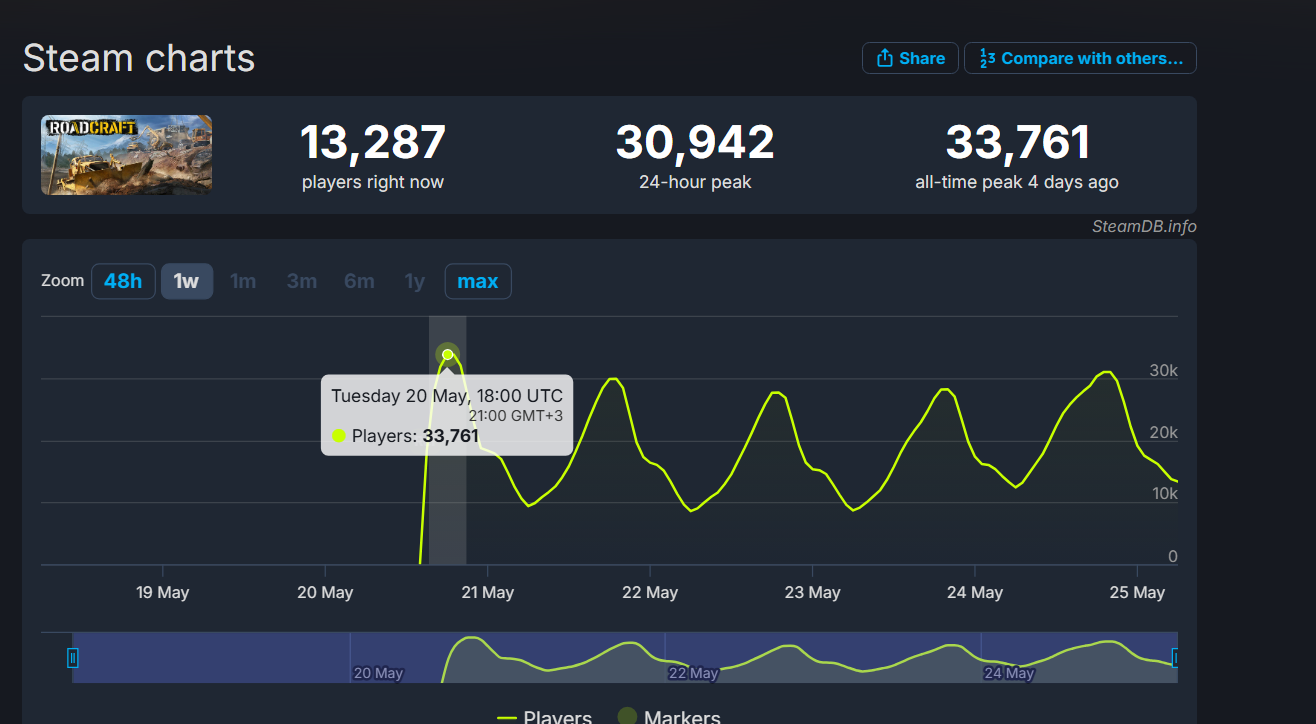Click the '23 May' x-axis label
The height and width of the screenshot is (724, 1316).
pyautogui.click(x=812, y=592)
